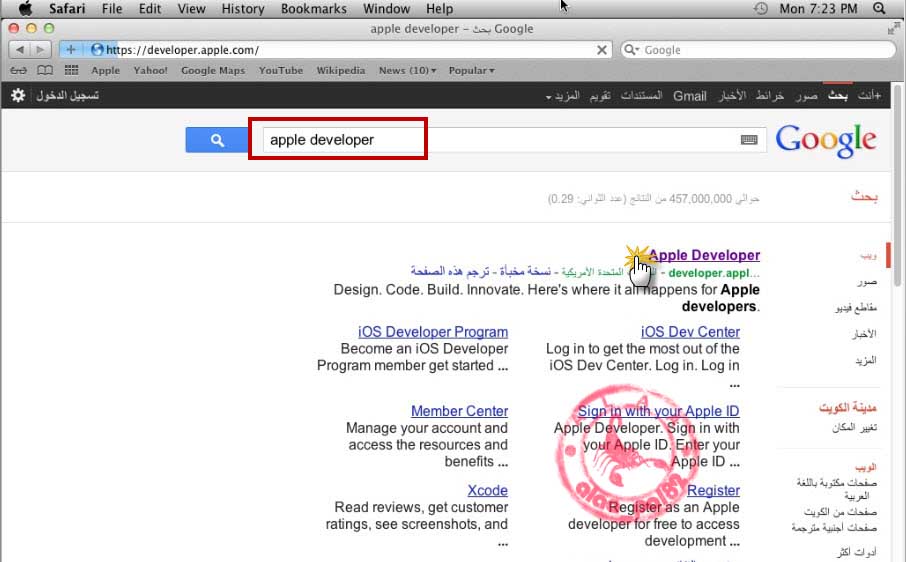The height and width of the screenshot is (562, 906).
Task: Open the iOS Developer Program link
Action: pos(433,332)
